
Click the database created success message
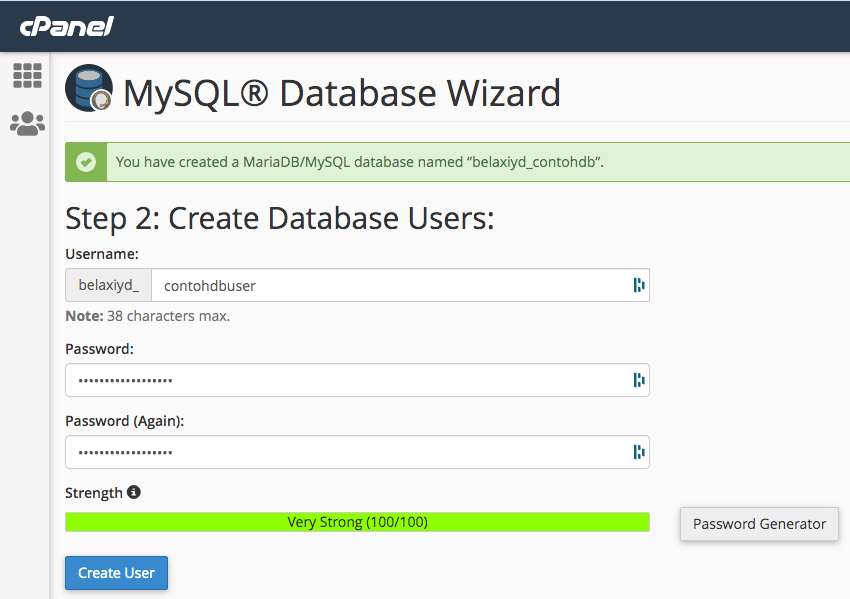click(x=360, y=162)
